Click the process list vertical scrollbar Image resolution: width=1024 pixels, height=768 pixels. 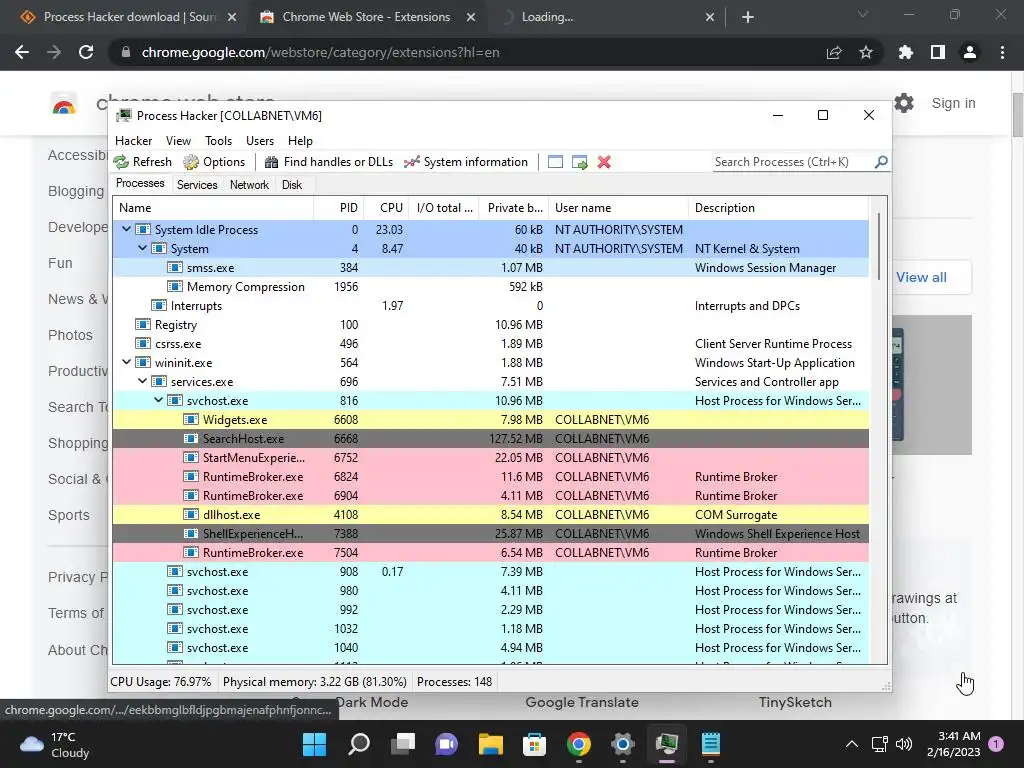click(x=879, y=246)
